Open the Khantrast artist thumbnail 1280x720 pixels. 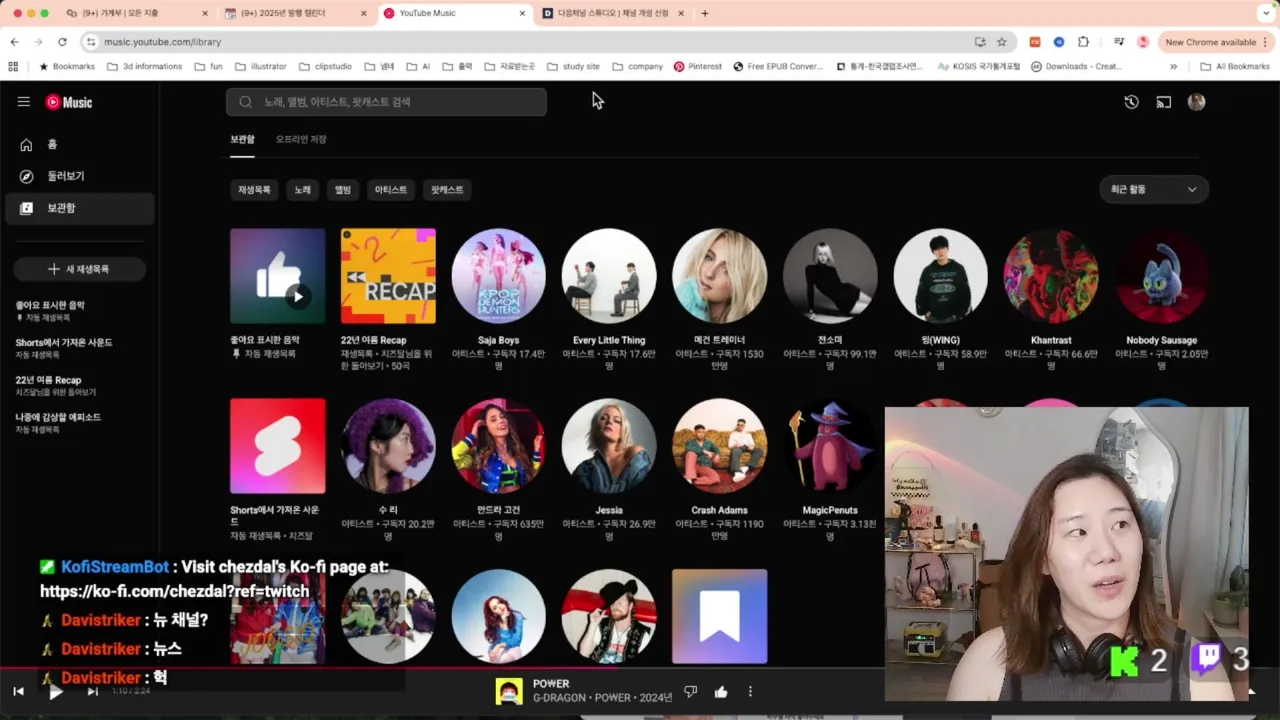[1051, 276]
